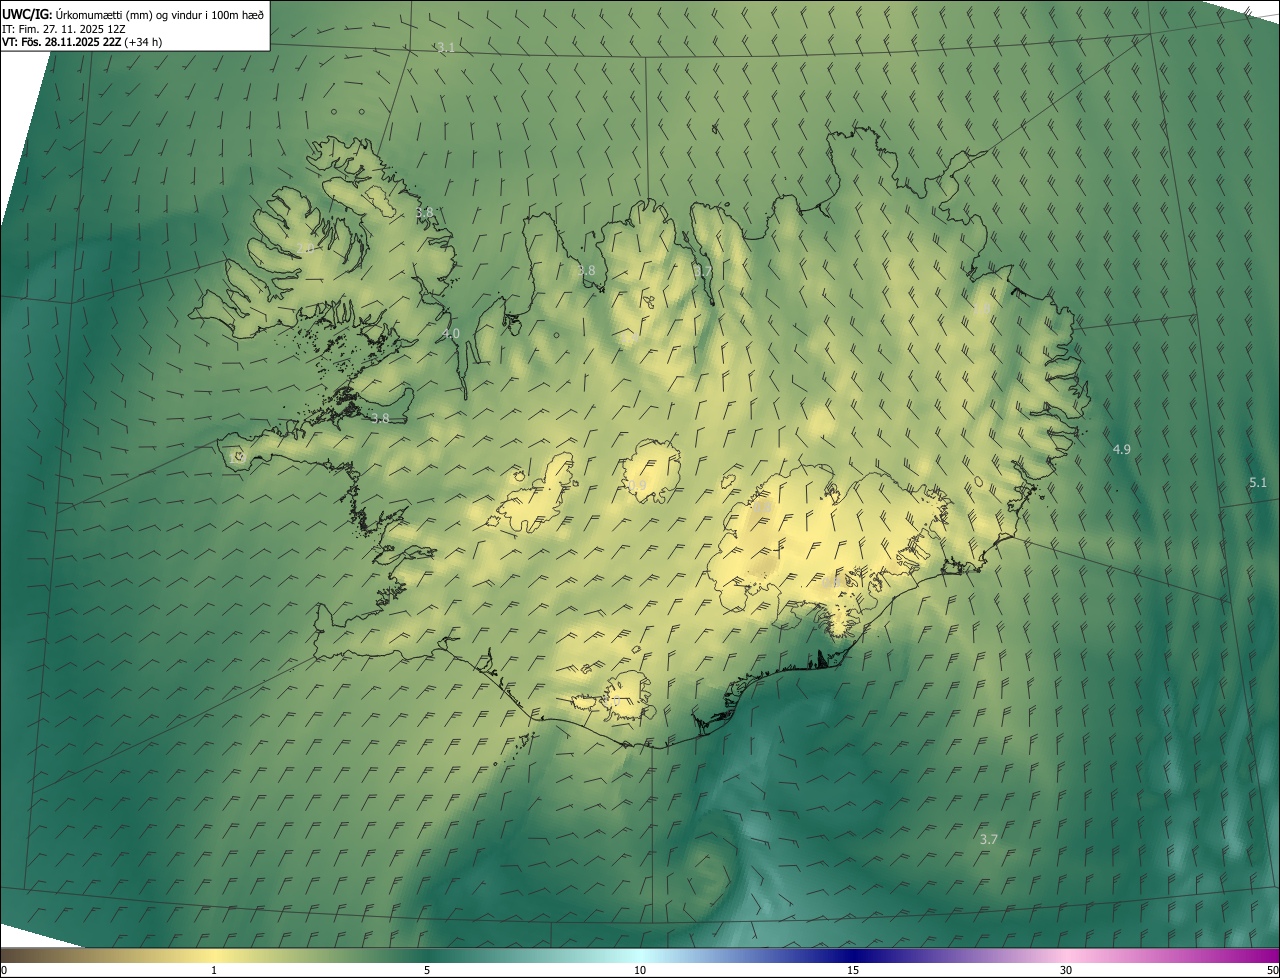
Task: Click the "30" tick label on the colorbar
Action: 1066,970
